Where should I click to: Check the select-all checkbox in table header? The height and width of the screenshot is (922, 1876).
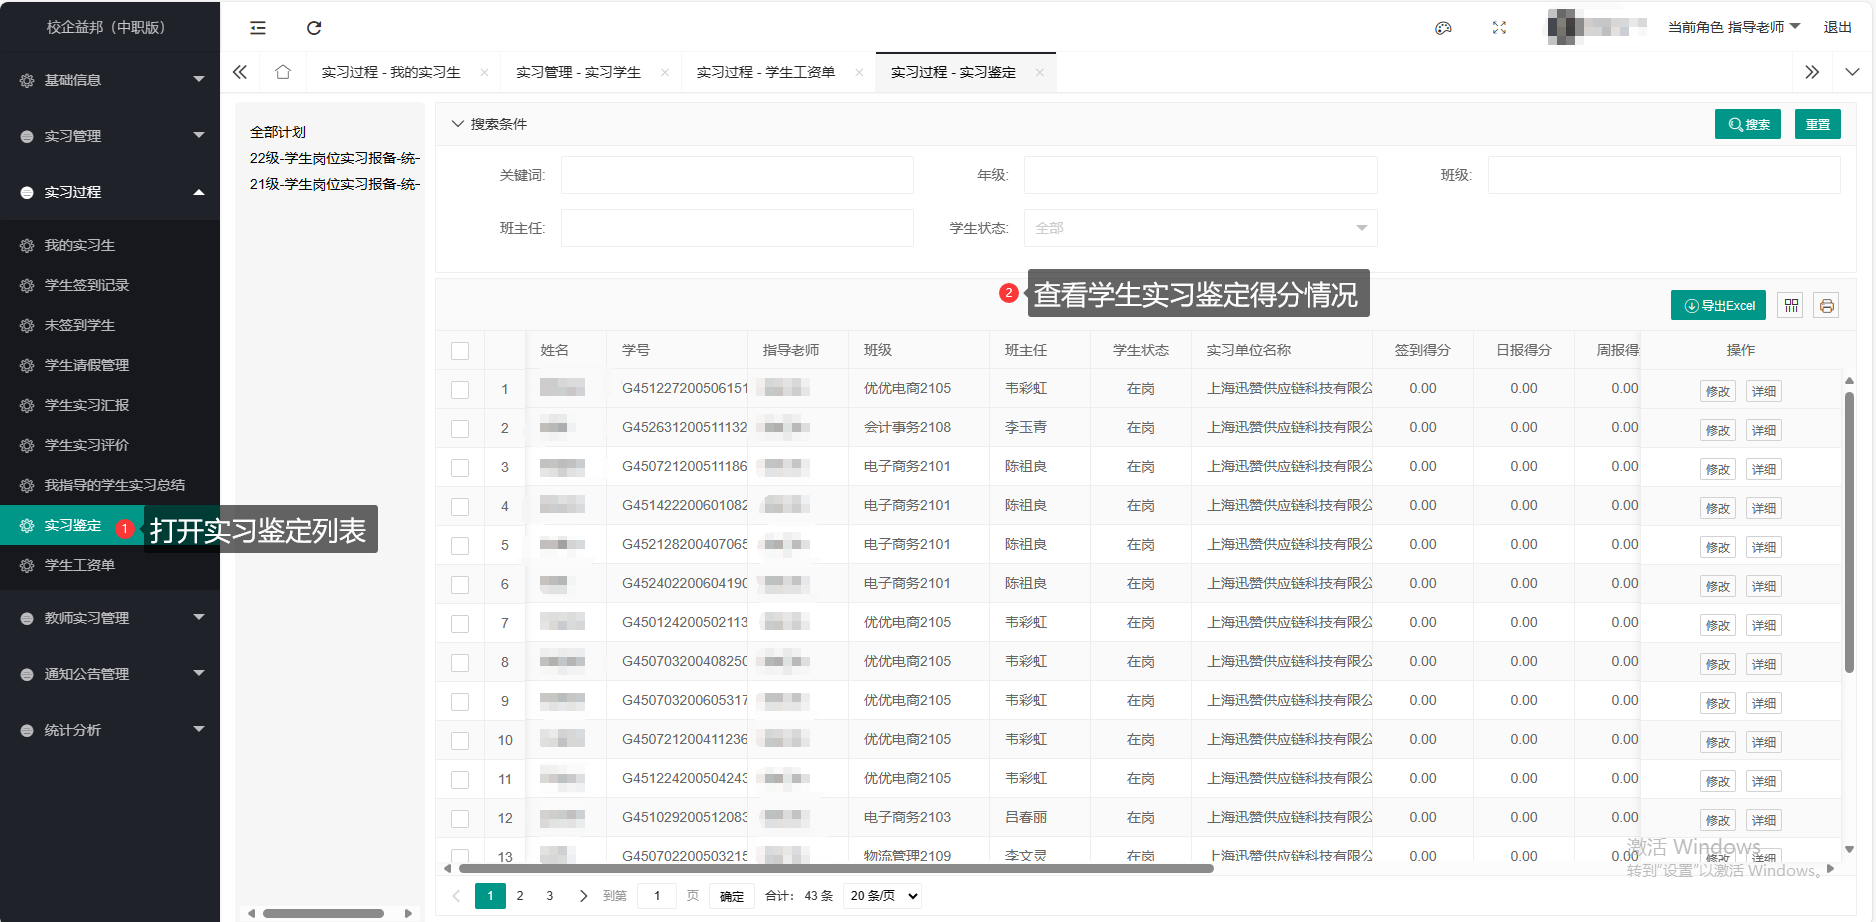pos(460,351)
